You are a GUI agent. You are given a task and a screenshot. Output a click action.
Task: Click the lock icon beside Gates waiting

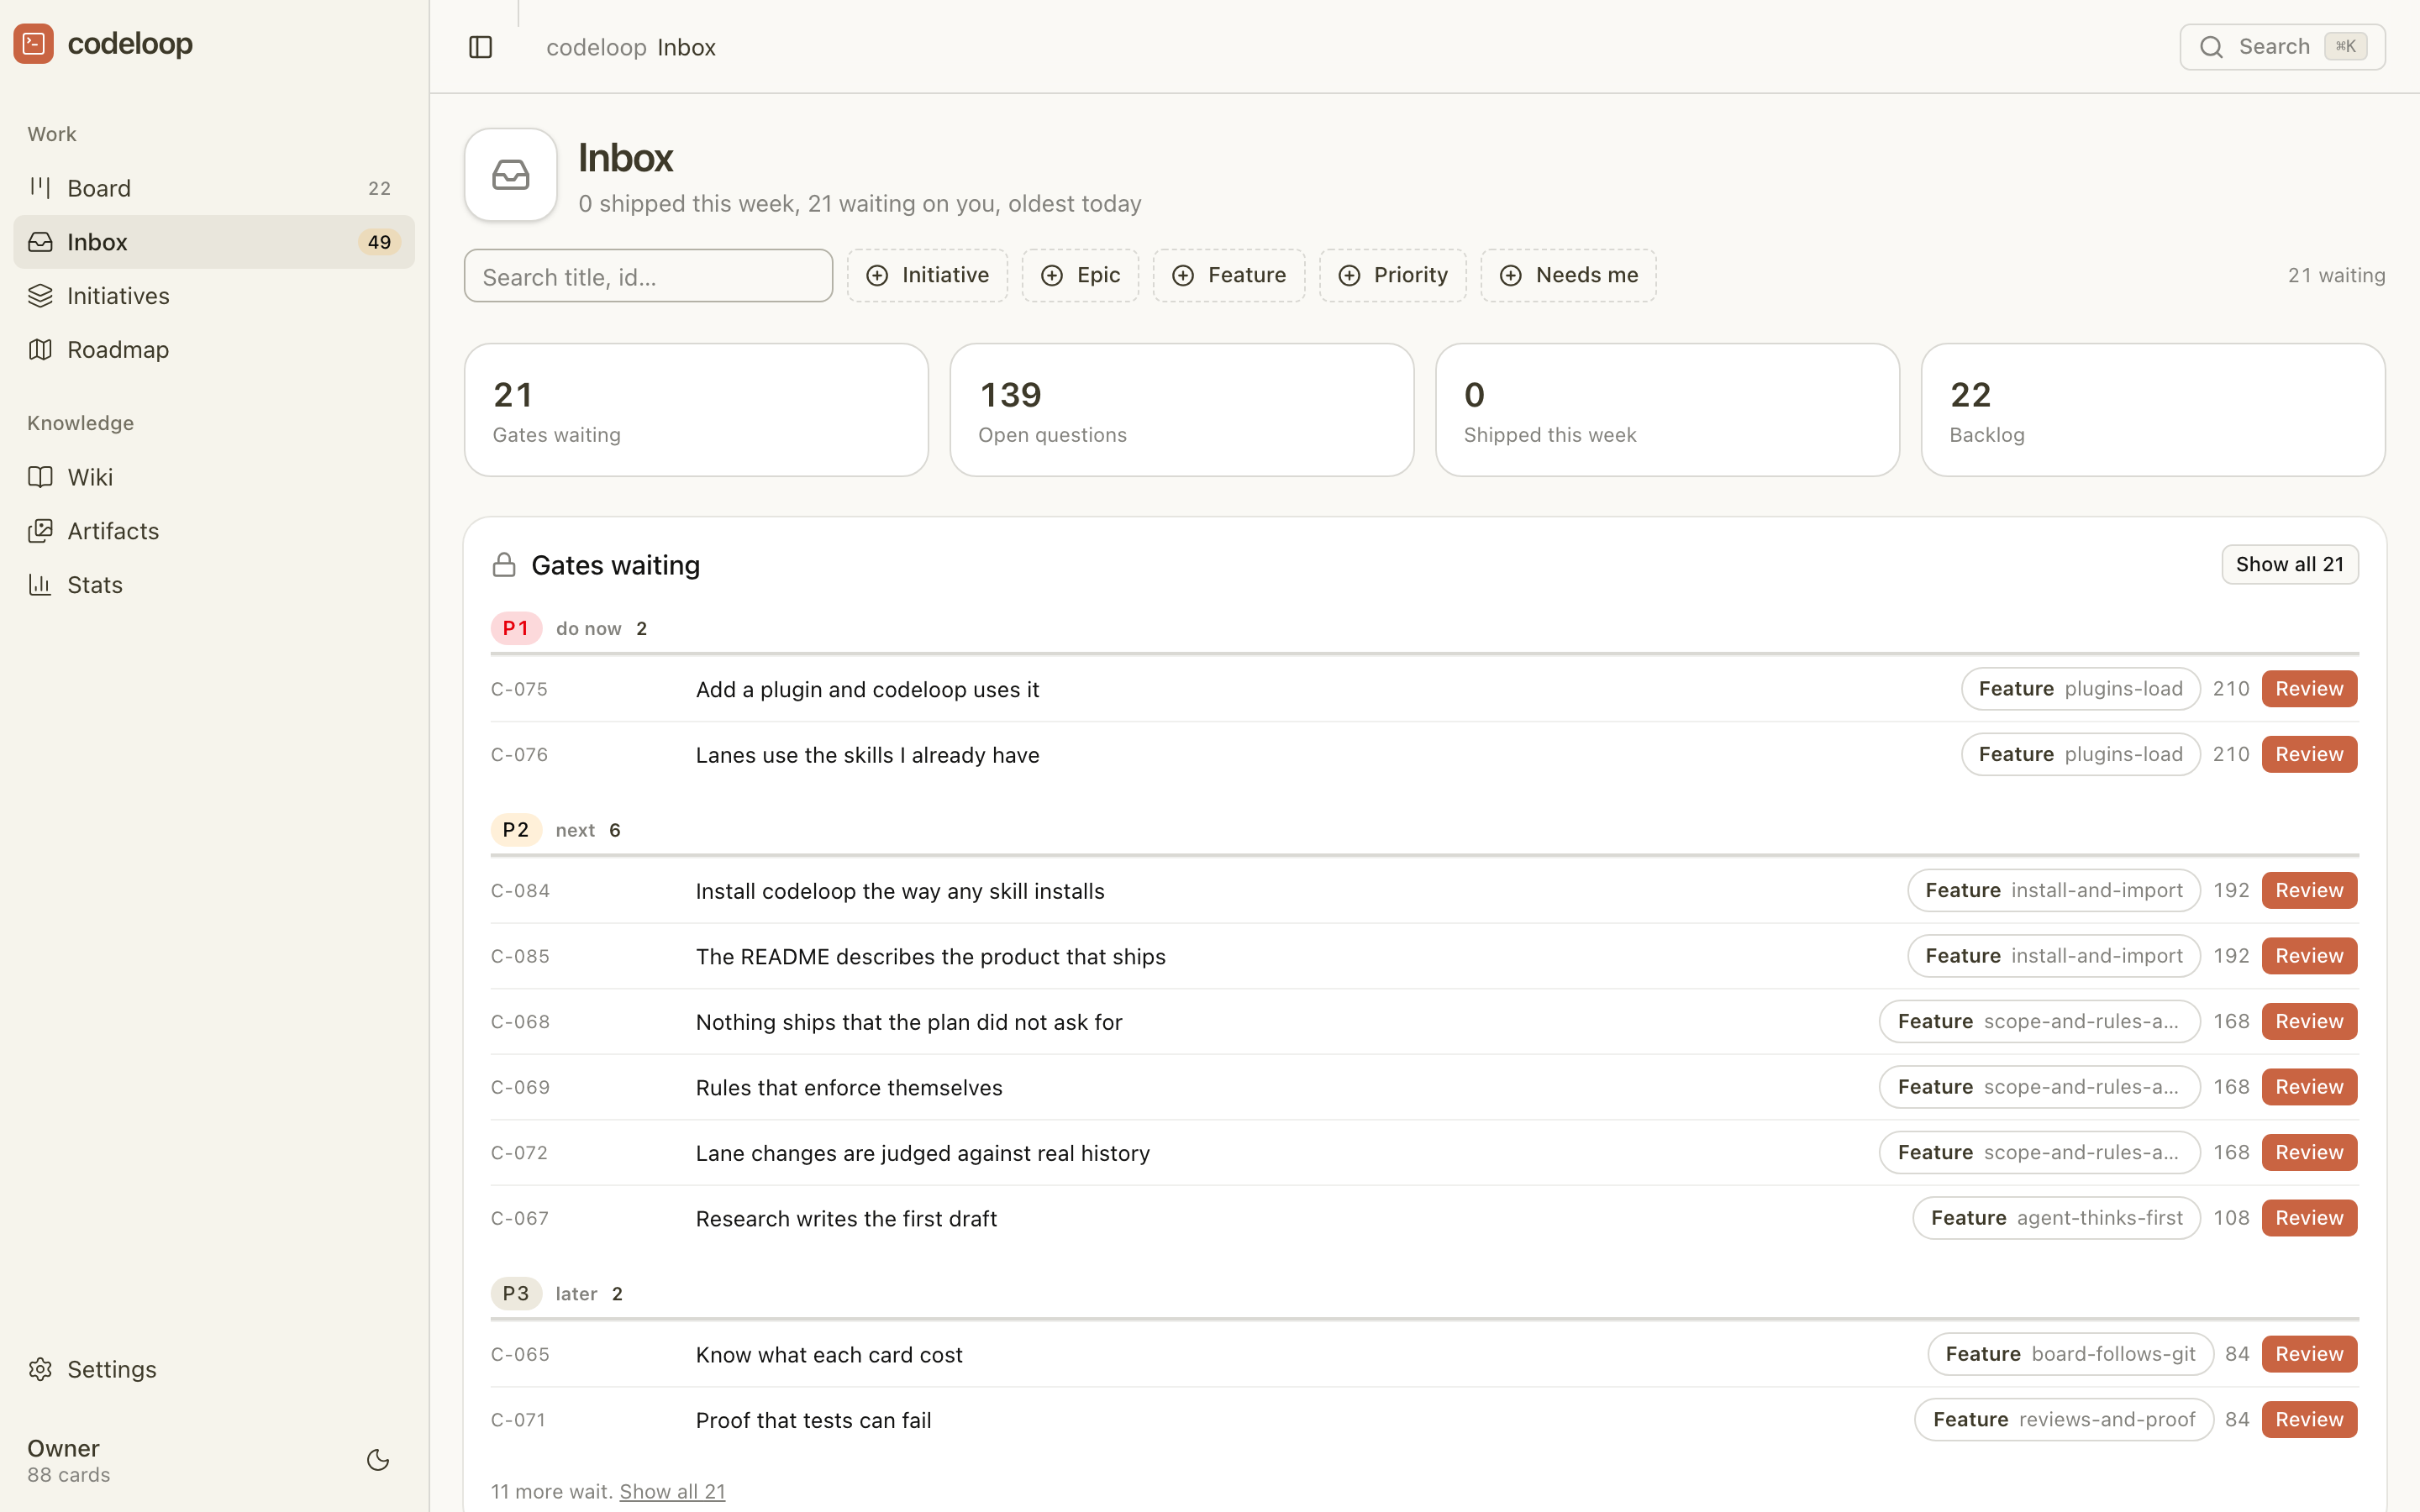pyautogui.click(x=504, y=565)
